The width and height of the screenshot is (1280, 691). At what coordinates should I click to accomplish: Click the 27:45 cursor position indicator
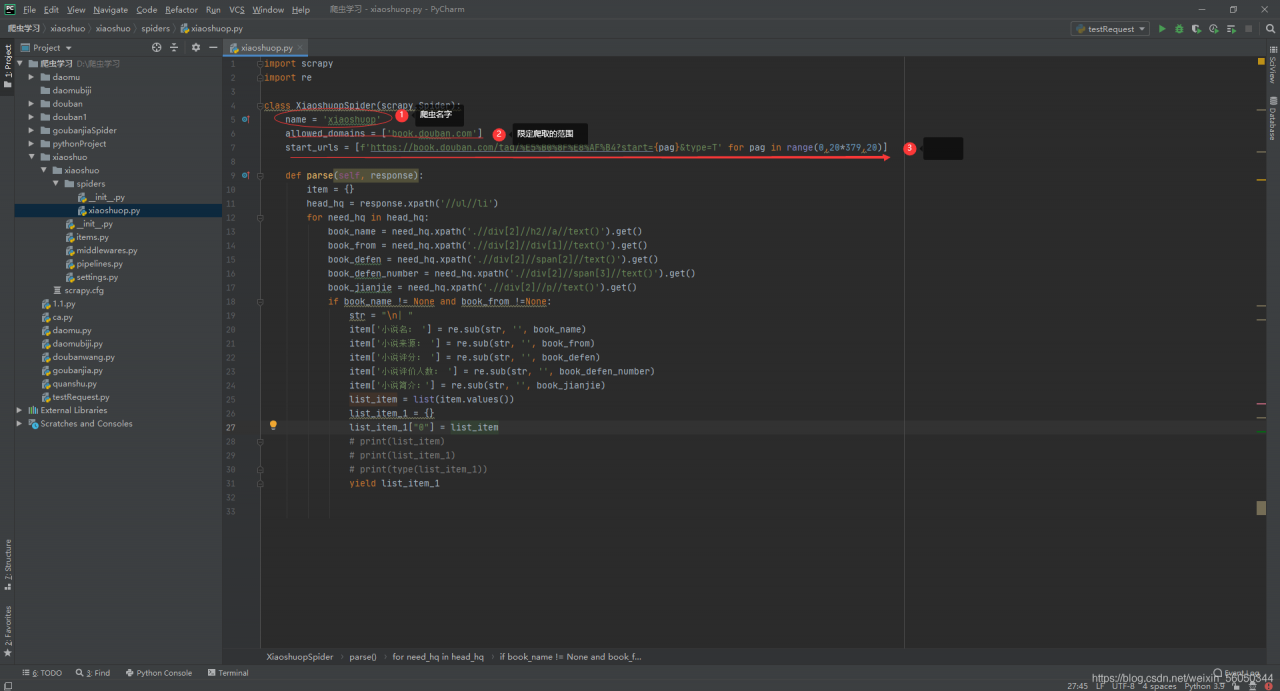(1078, 686)
